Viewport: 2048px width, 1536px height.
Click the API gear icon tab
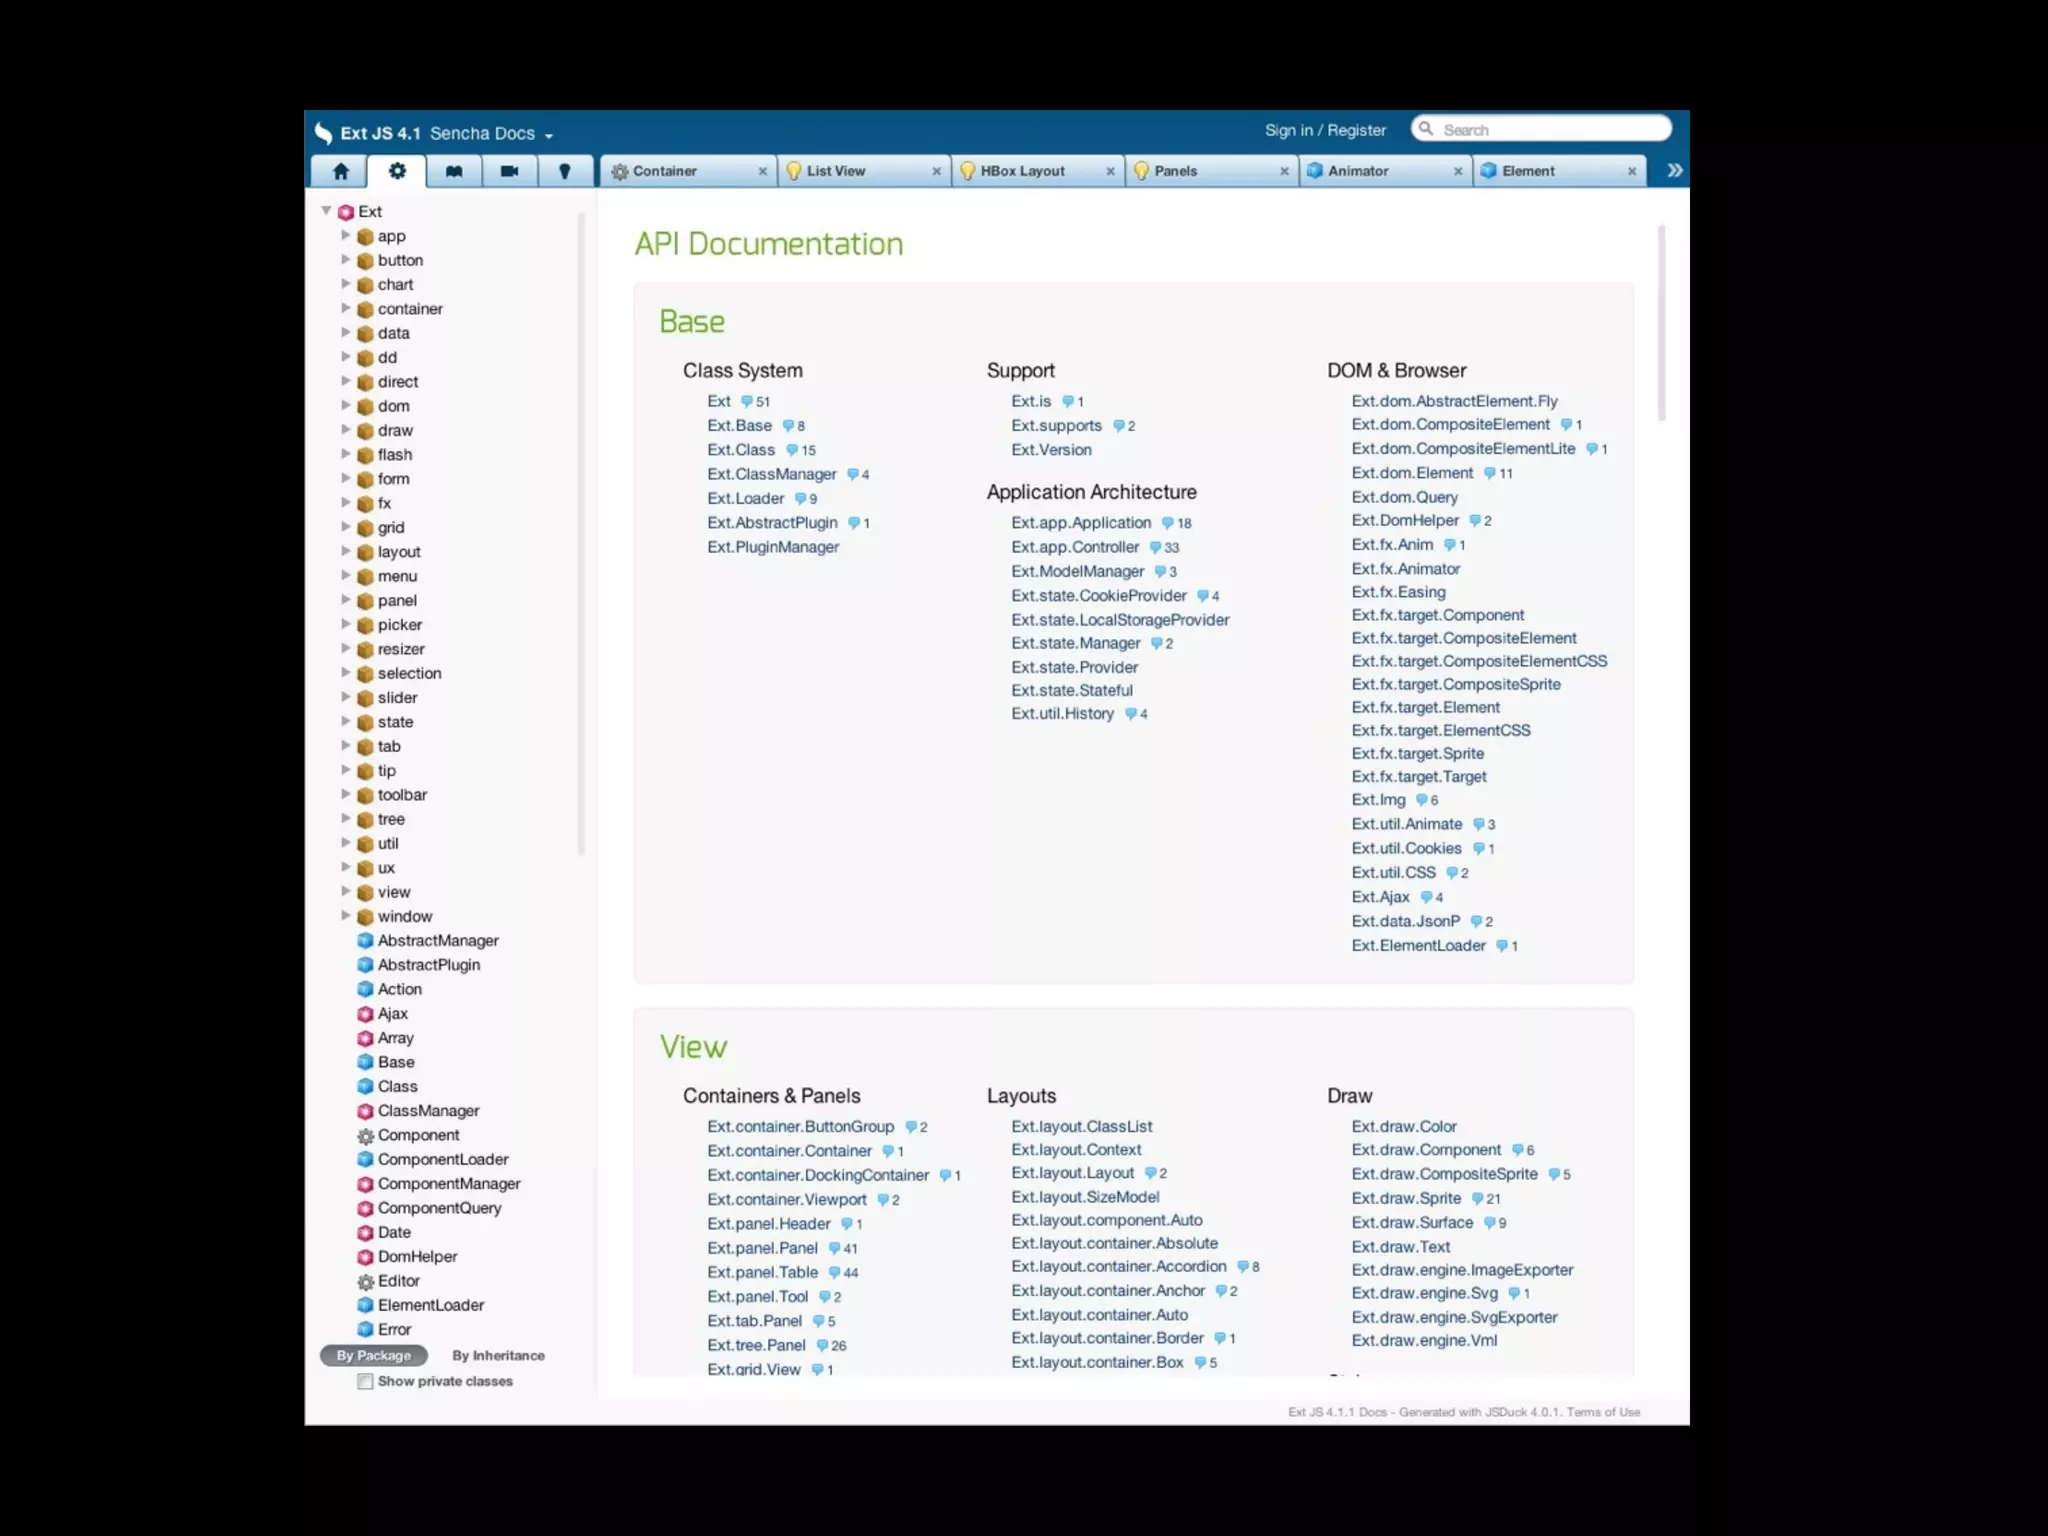(x=397, y=171)
